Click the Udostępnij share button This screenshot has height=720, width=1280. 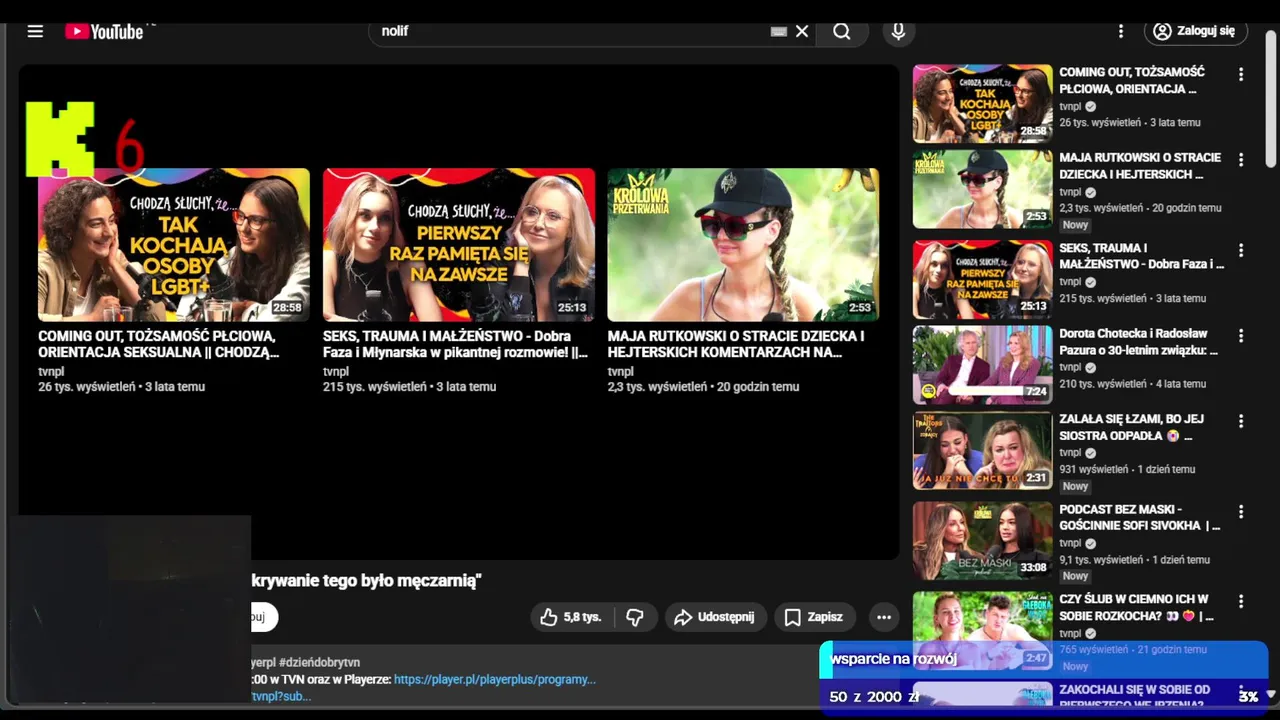[715, 617]
